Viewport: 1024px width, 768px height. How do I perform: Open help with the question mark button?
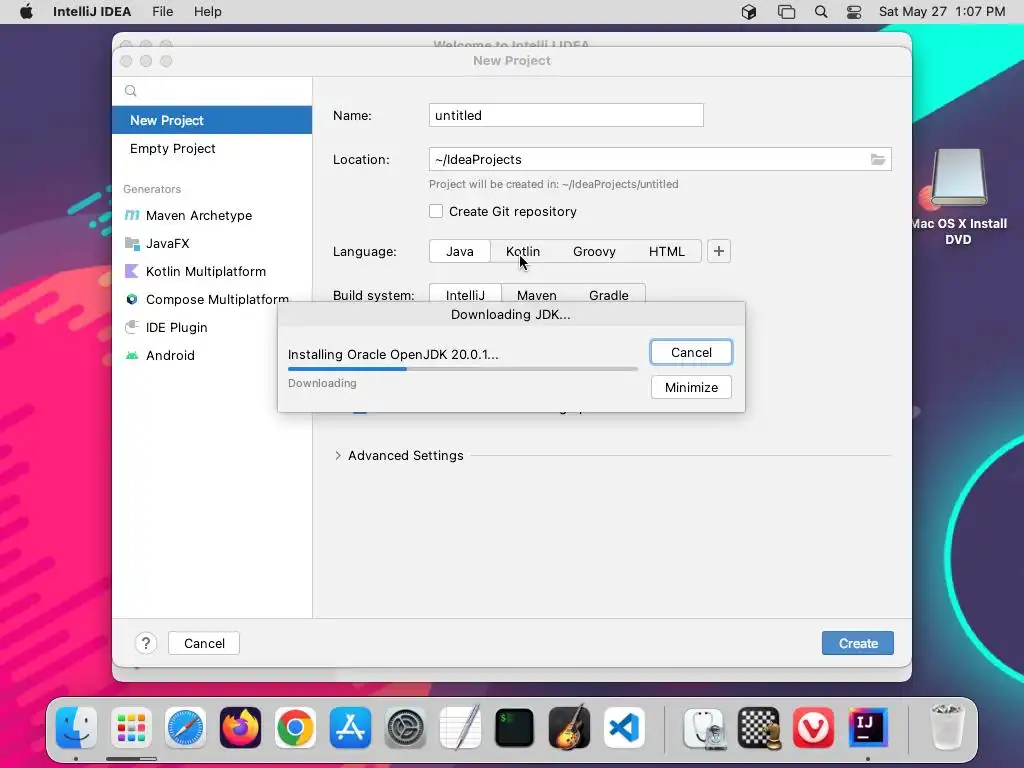click(x=146, y=643)
